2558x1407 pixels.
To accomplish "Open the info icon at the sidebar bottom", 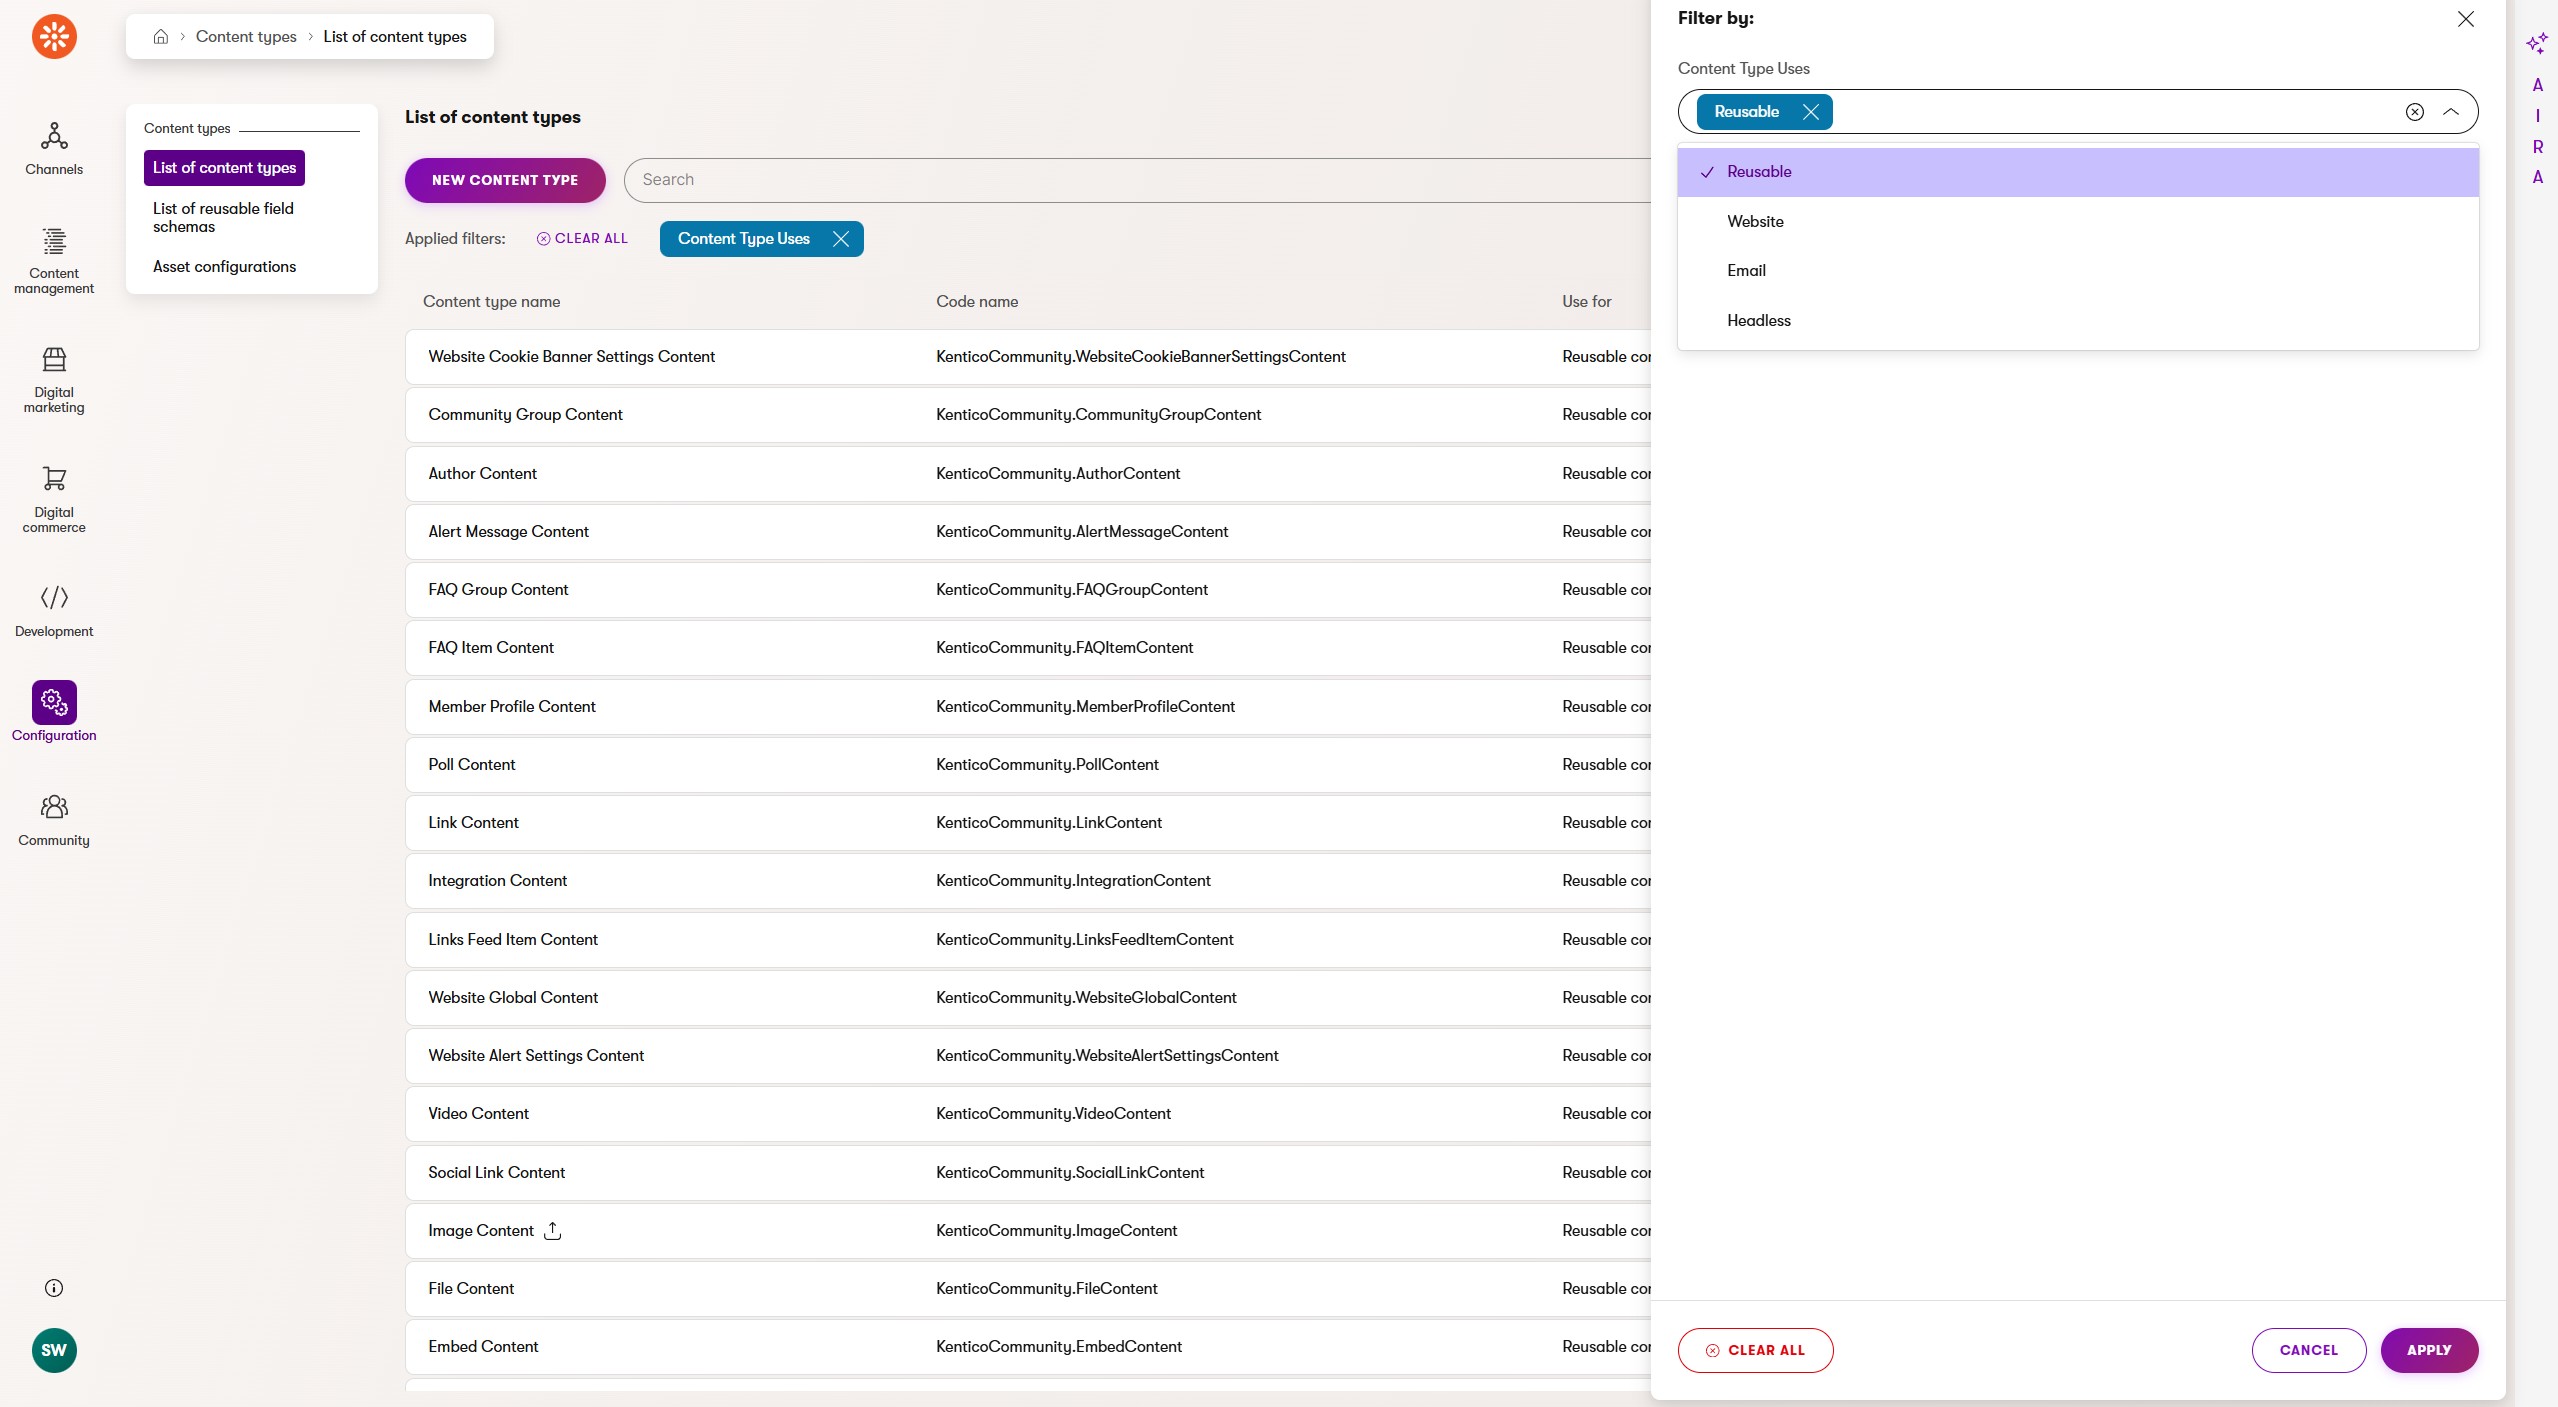I will (54, 1287).
